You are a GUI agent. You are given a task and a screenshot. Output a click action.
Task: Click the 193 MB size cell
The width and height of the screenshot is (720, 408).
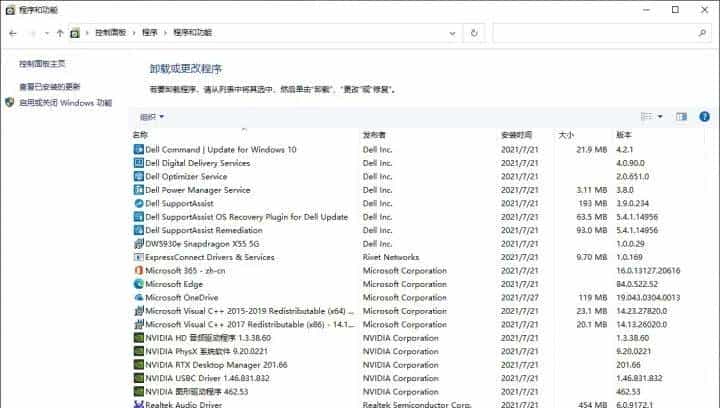pyautogui.click(x=593, y=203)
